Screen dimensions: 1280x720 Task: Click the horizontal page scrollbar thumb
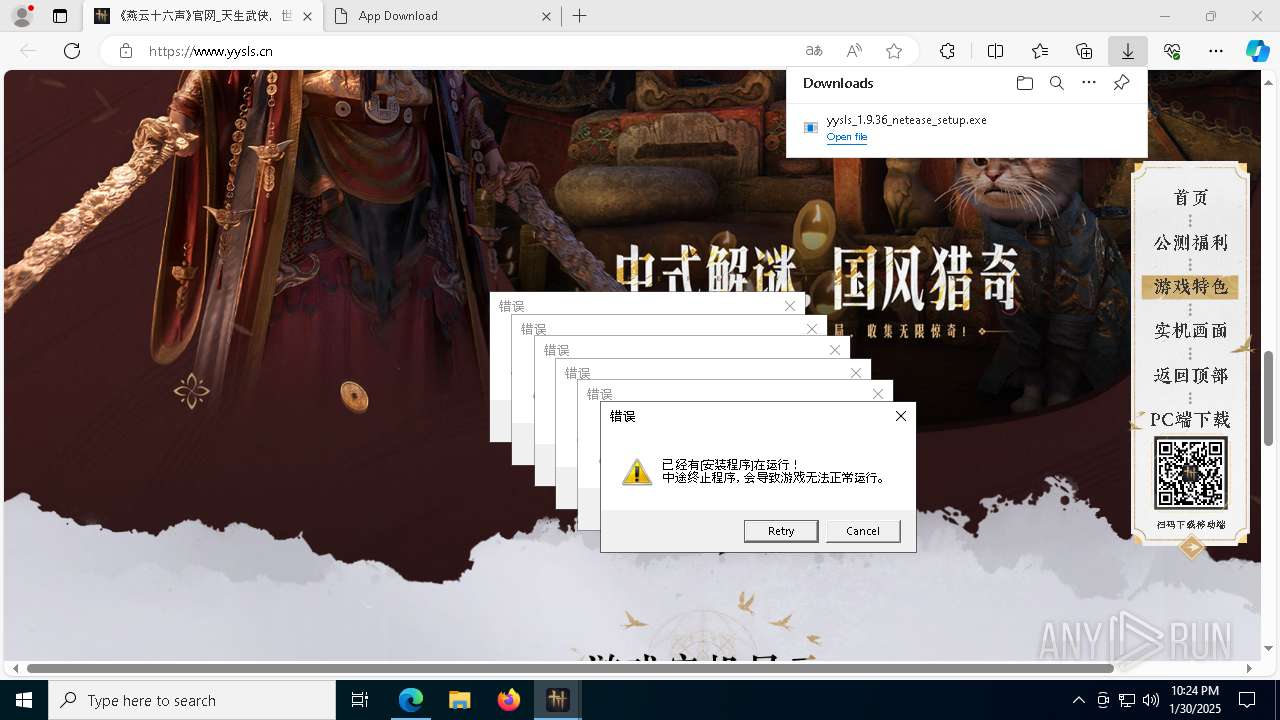pos(570,668)
